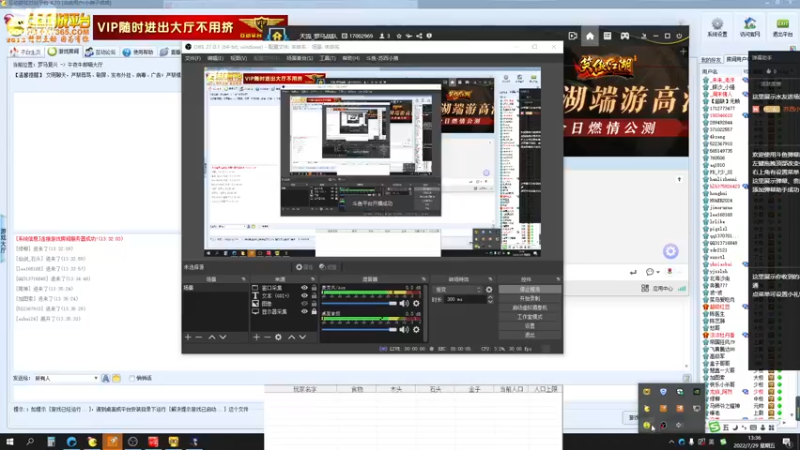This screenshot has width=800, height=450.
Task: Open OBS Scene Collection menu
Action: click(x=299, y=59)
